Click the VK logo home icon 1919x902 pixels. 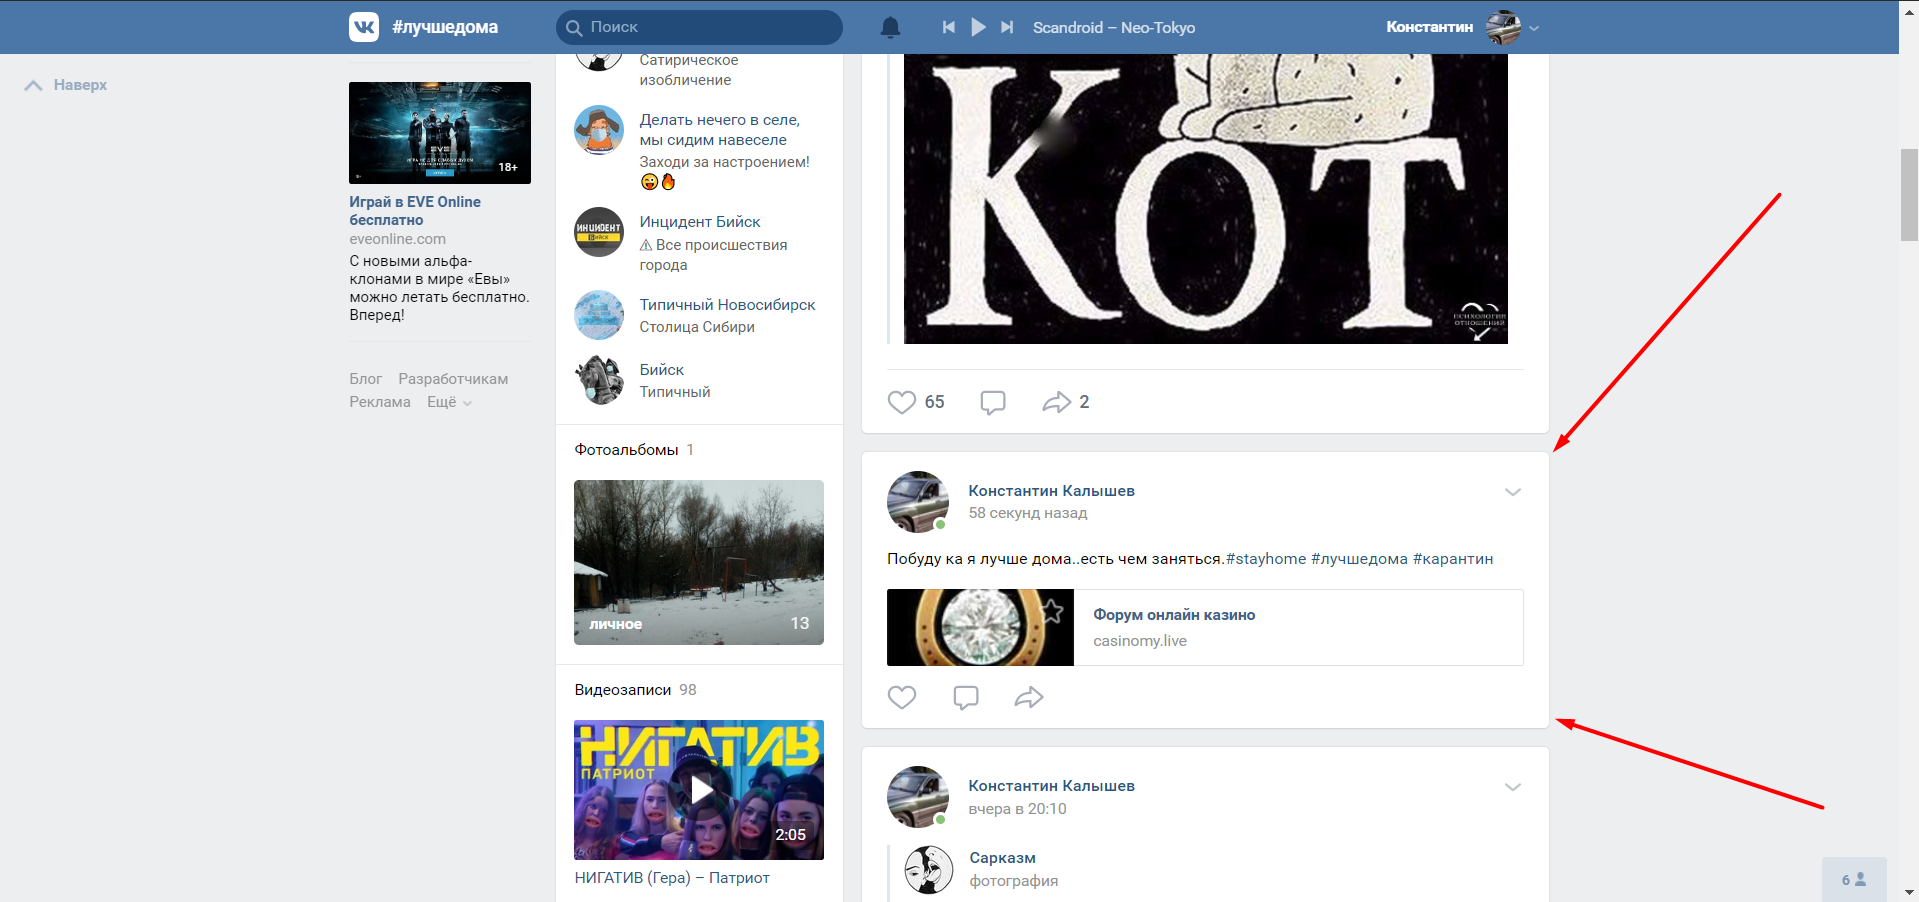[x=364, y=27]
